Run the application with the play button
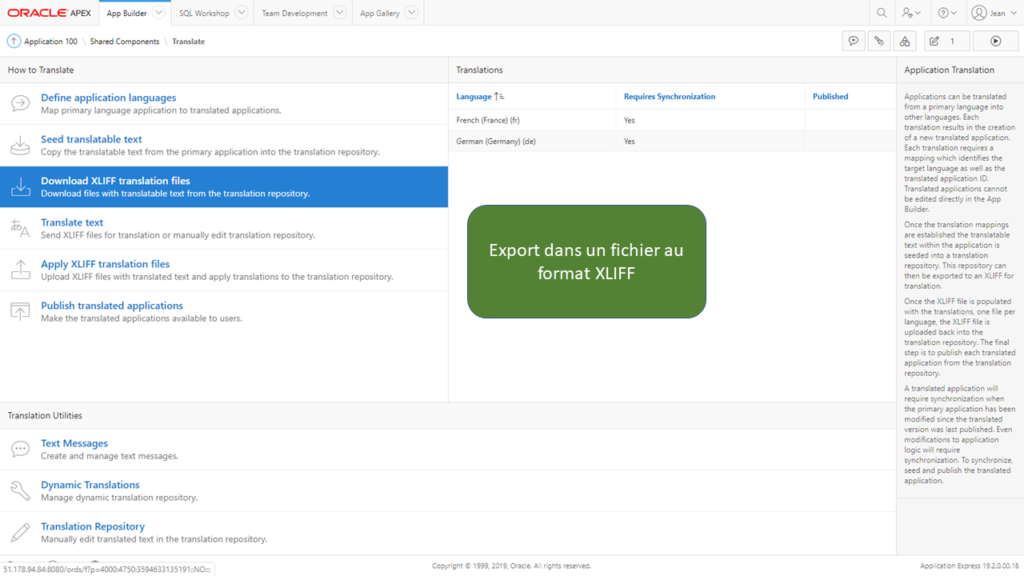 tap(995, 41)
